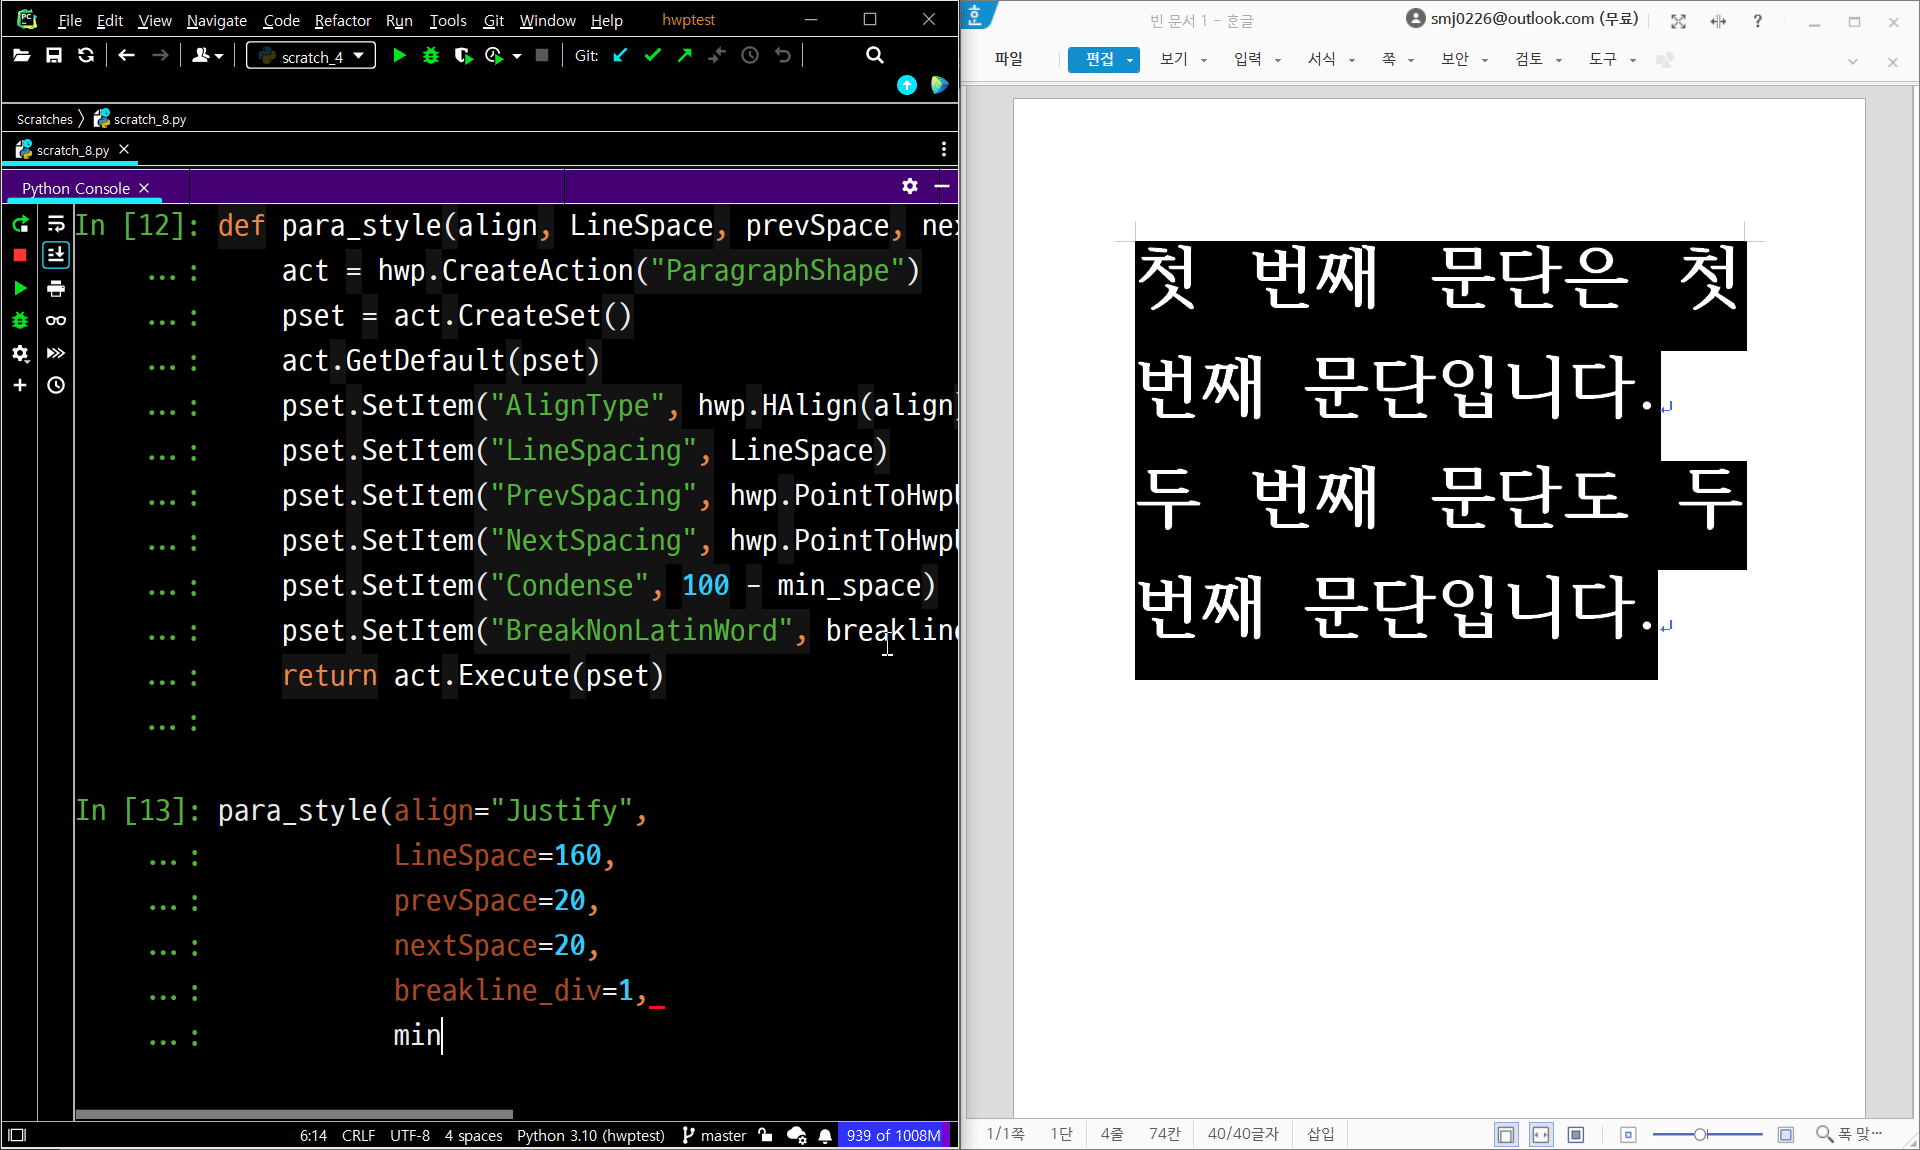Screen dimensions: 1920x1150
Task: Click Git push green arrow
Action: (685, 56)
